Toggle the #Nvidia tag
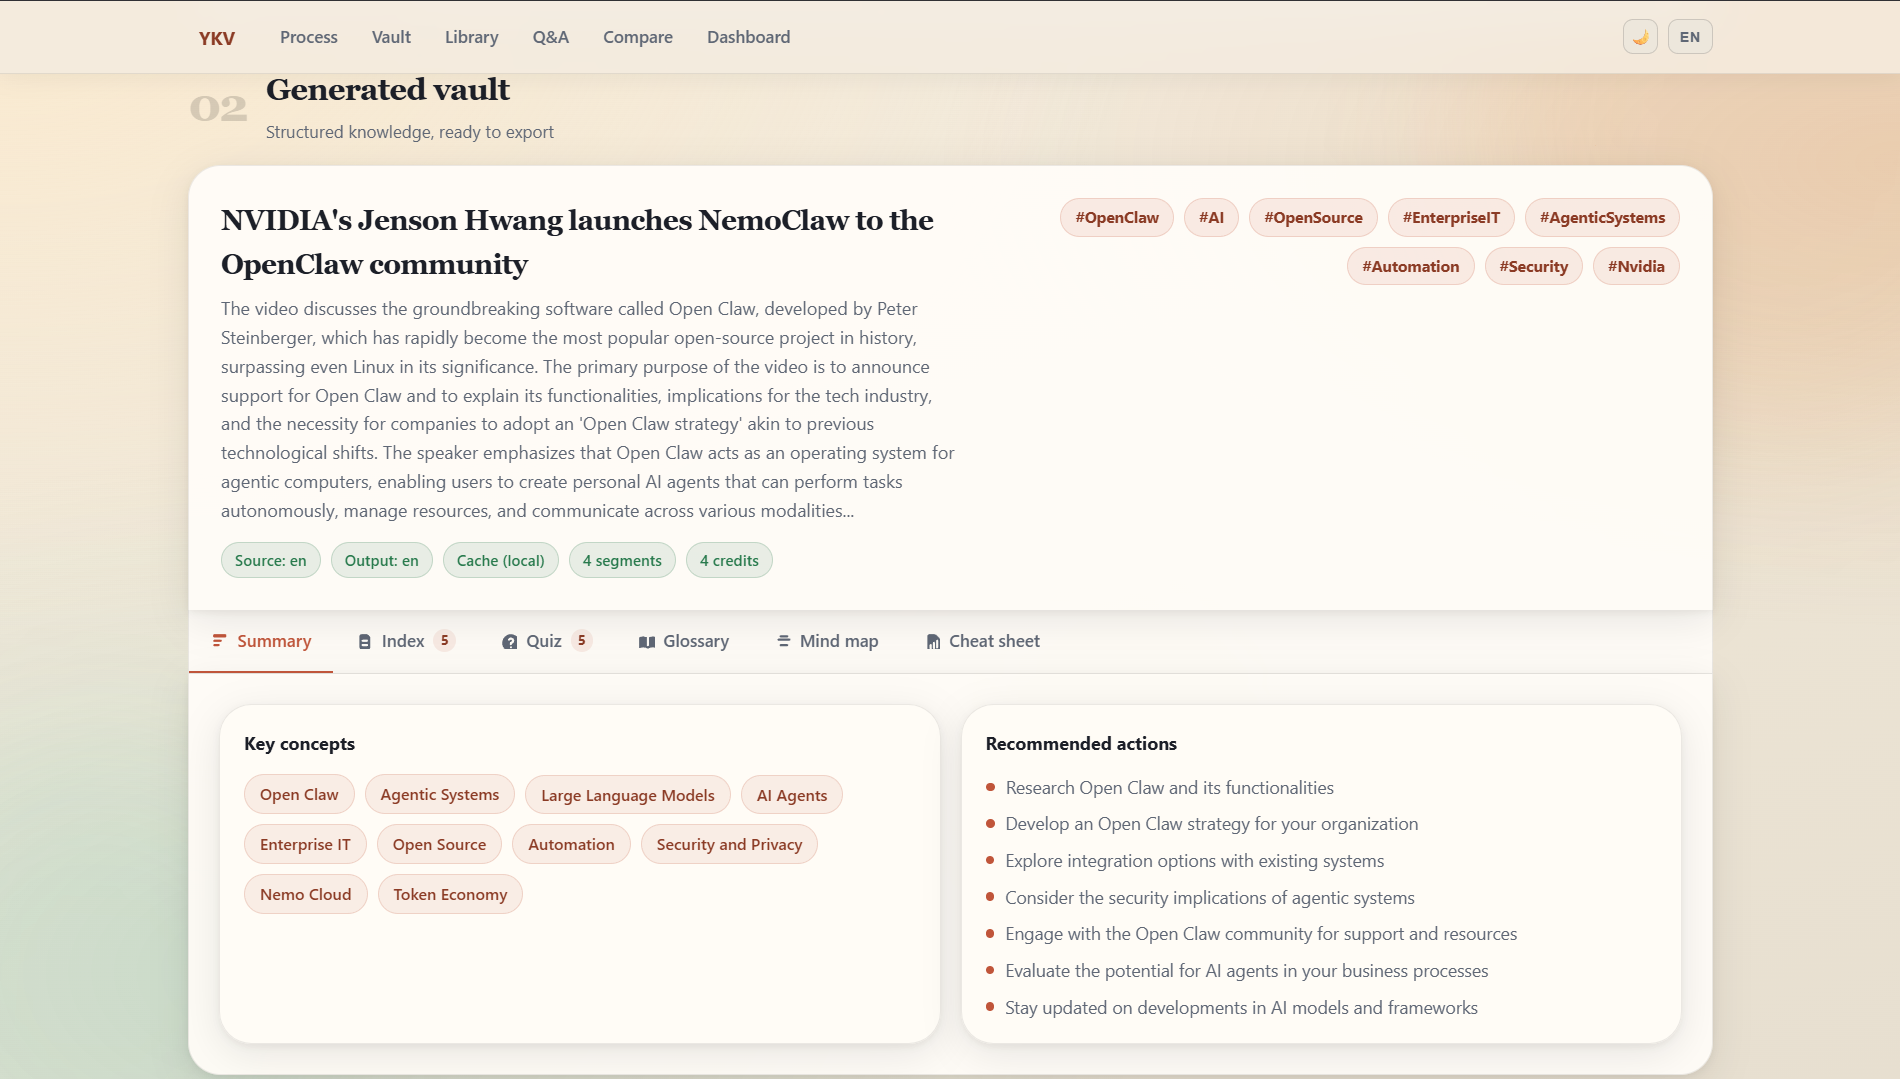 click(1636, 266)
